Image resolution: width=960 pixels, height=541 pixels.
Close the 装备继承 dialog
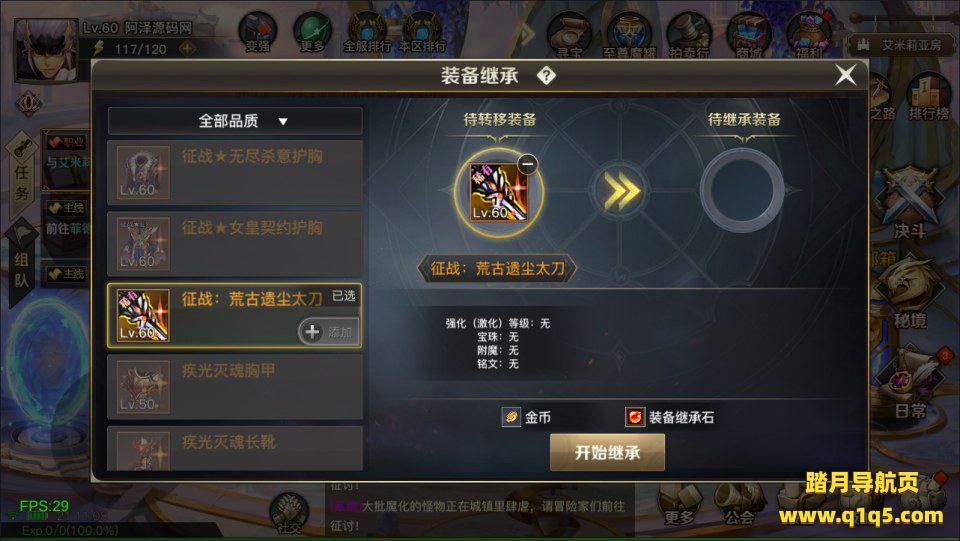point(846,75)
